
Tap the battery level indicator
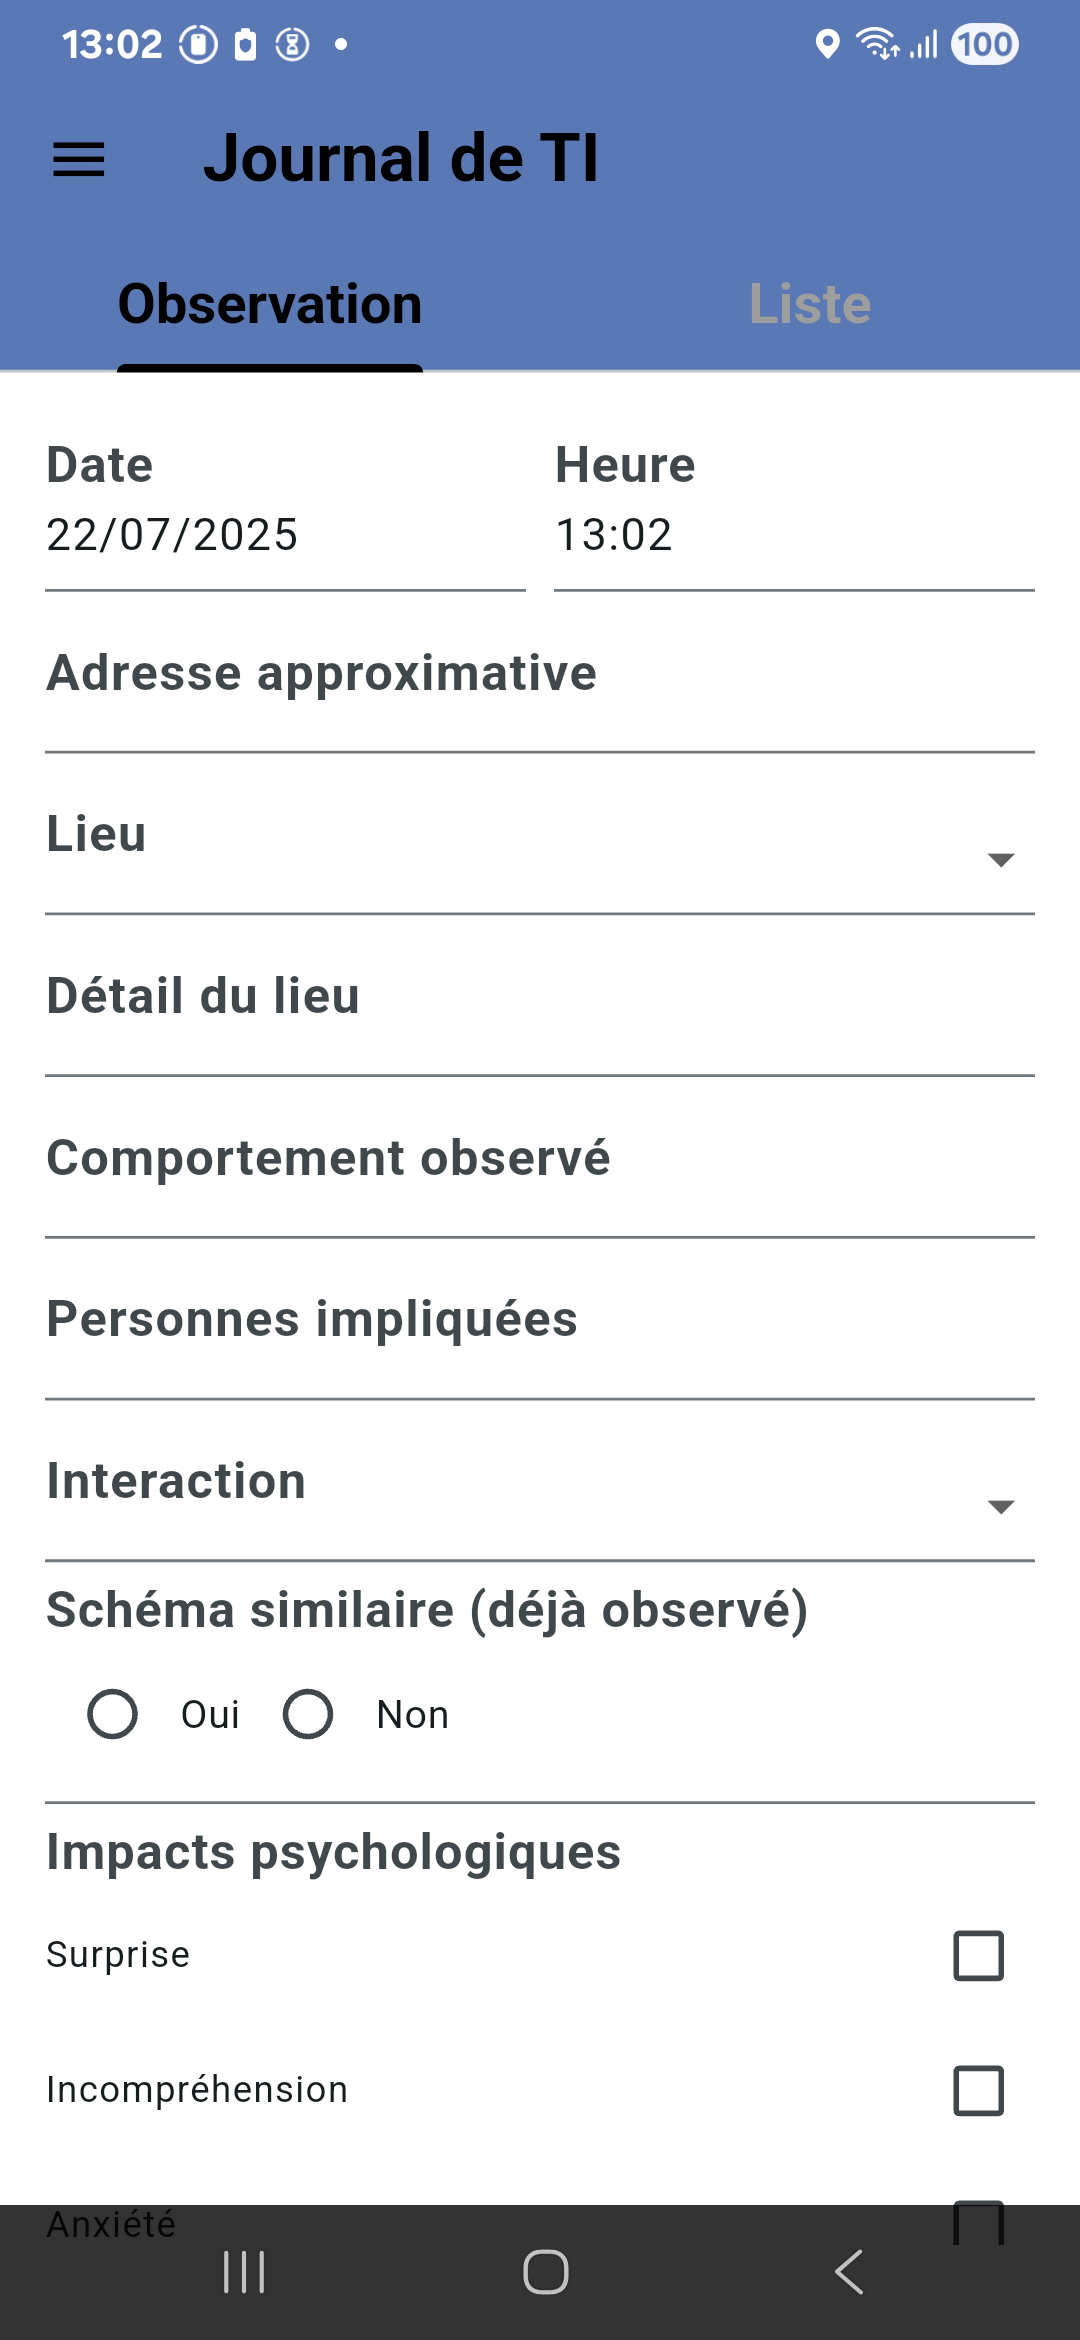pyautogui.click(x=985, y=44)
